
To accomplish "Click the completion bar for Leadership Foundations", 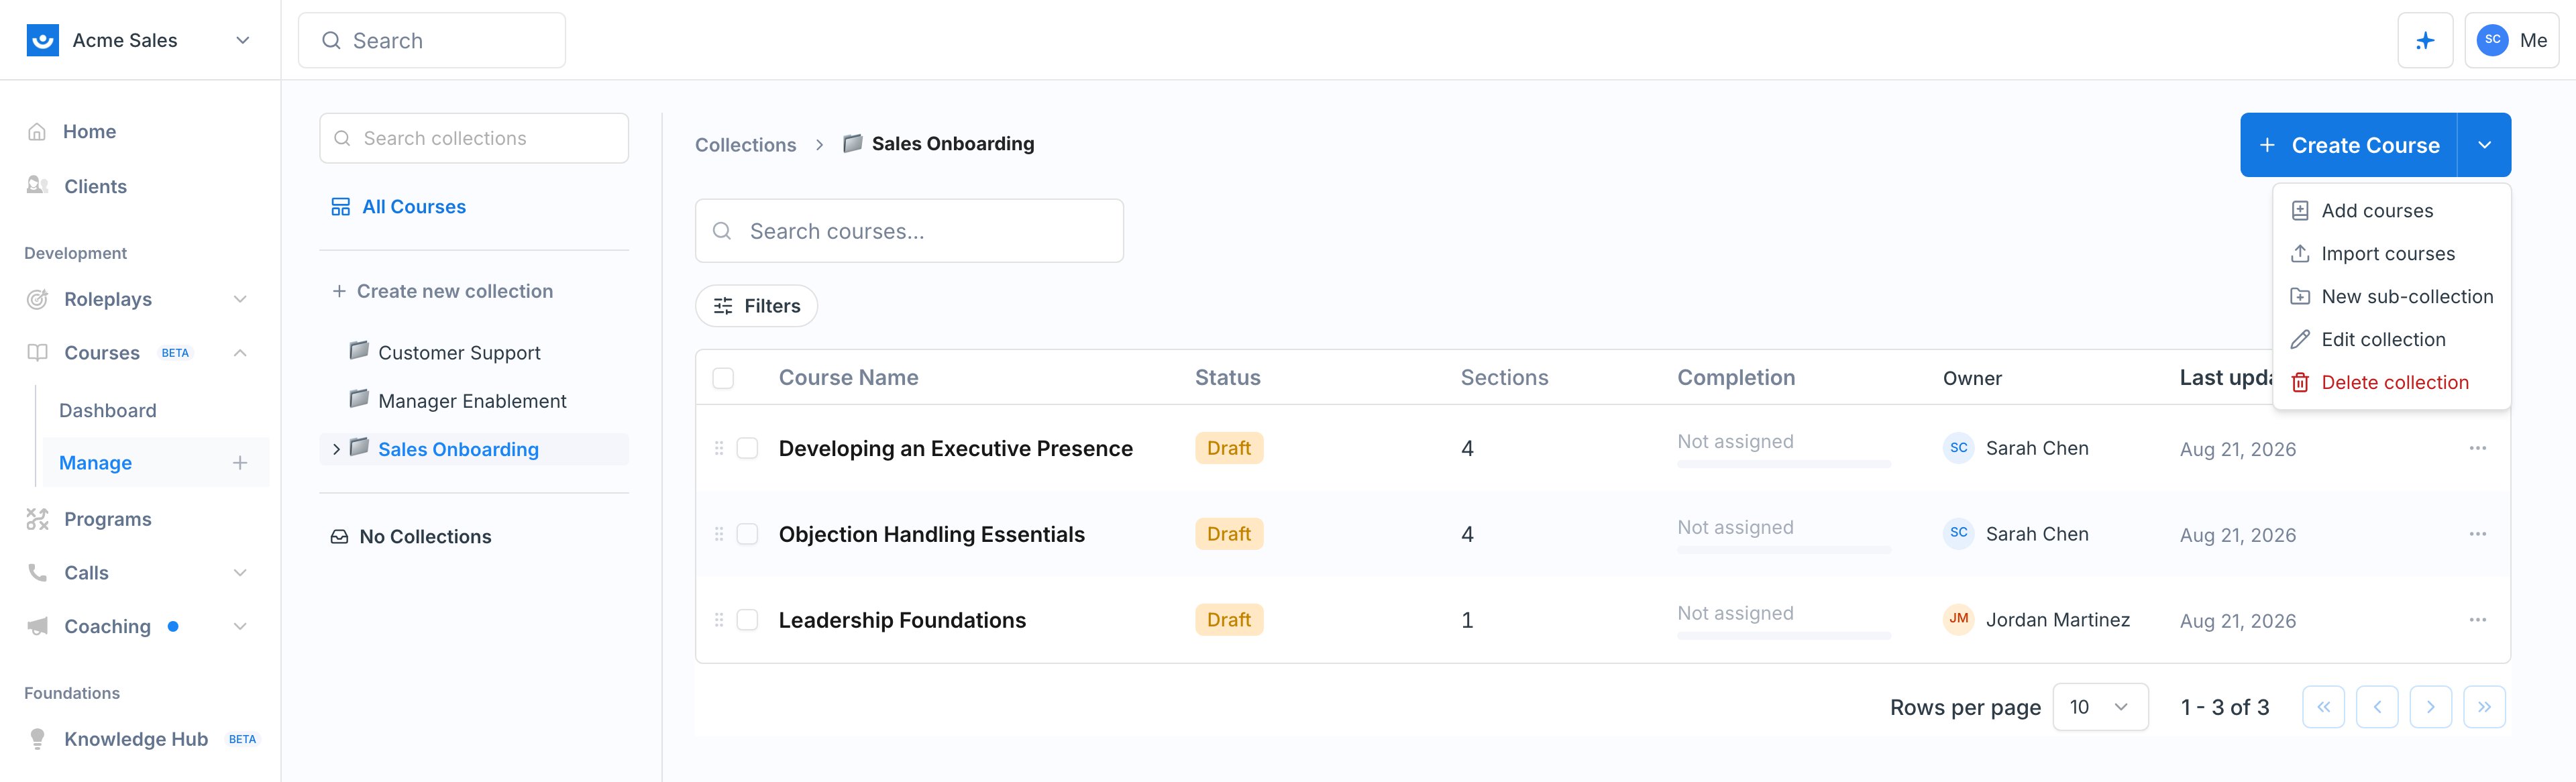I will 1783,636.
